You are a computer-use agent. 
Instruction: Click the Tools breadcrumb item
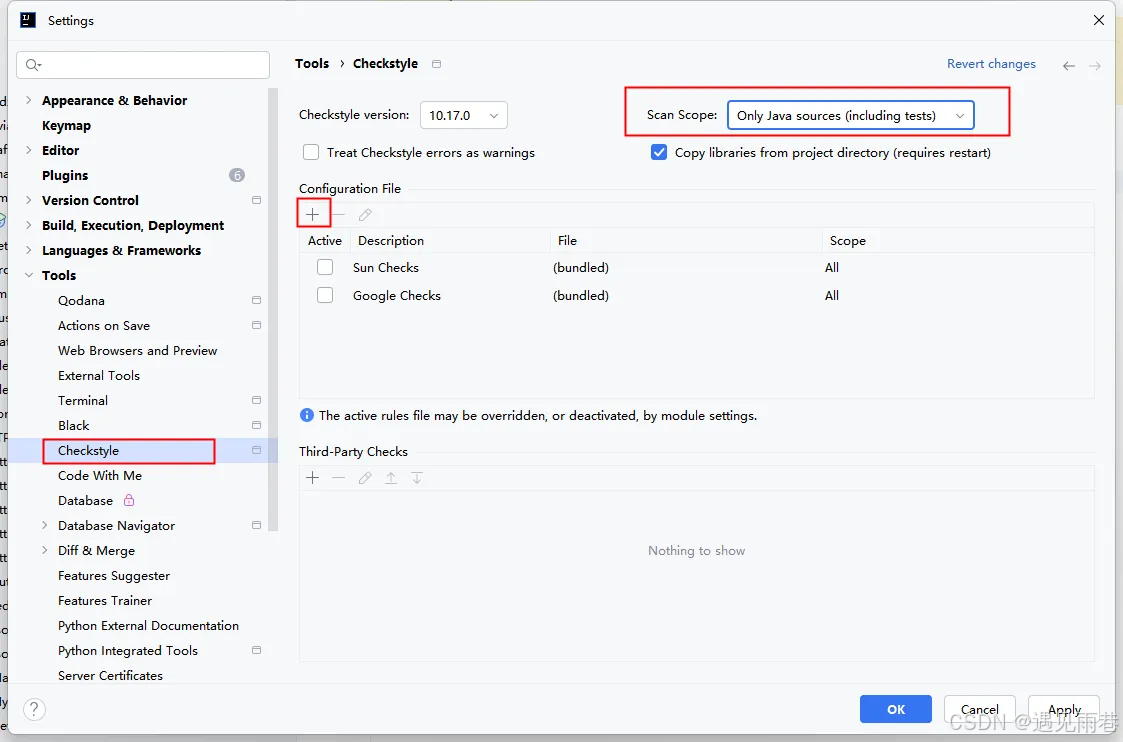[312, 63]
